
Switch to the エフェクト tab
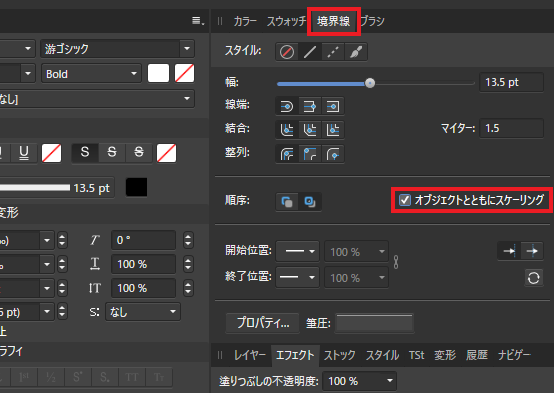pos(295,355)
